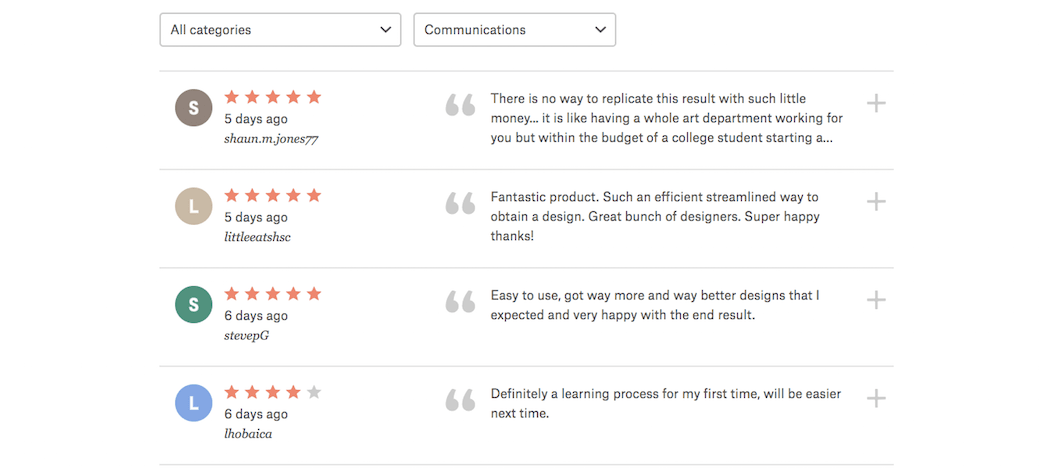Click littleeatshsc's beige L avatar
Image resolution: width=1050 pixels, height=474 pixels.
point(194,206)
